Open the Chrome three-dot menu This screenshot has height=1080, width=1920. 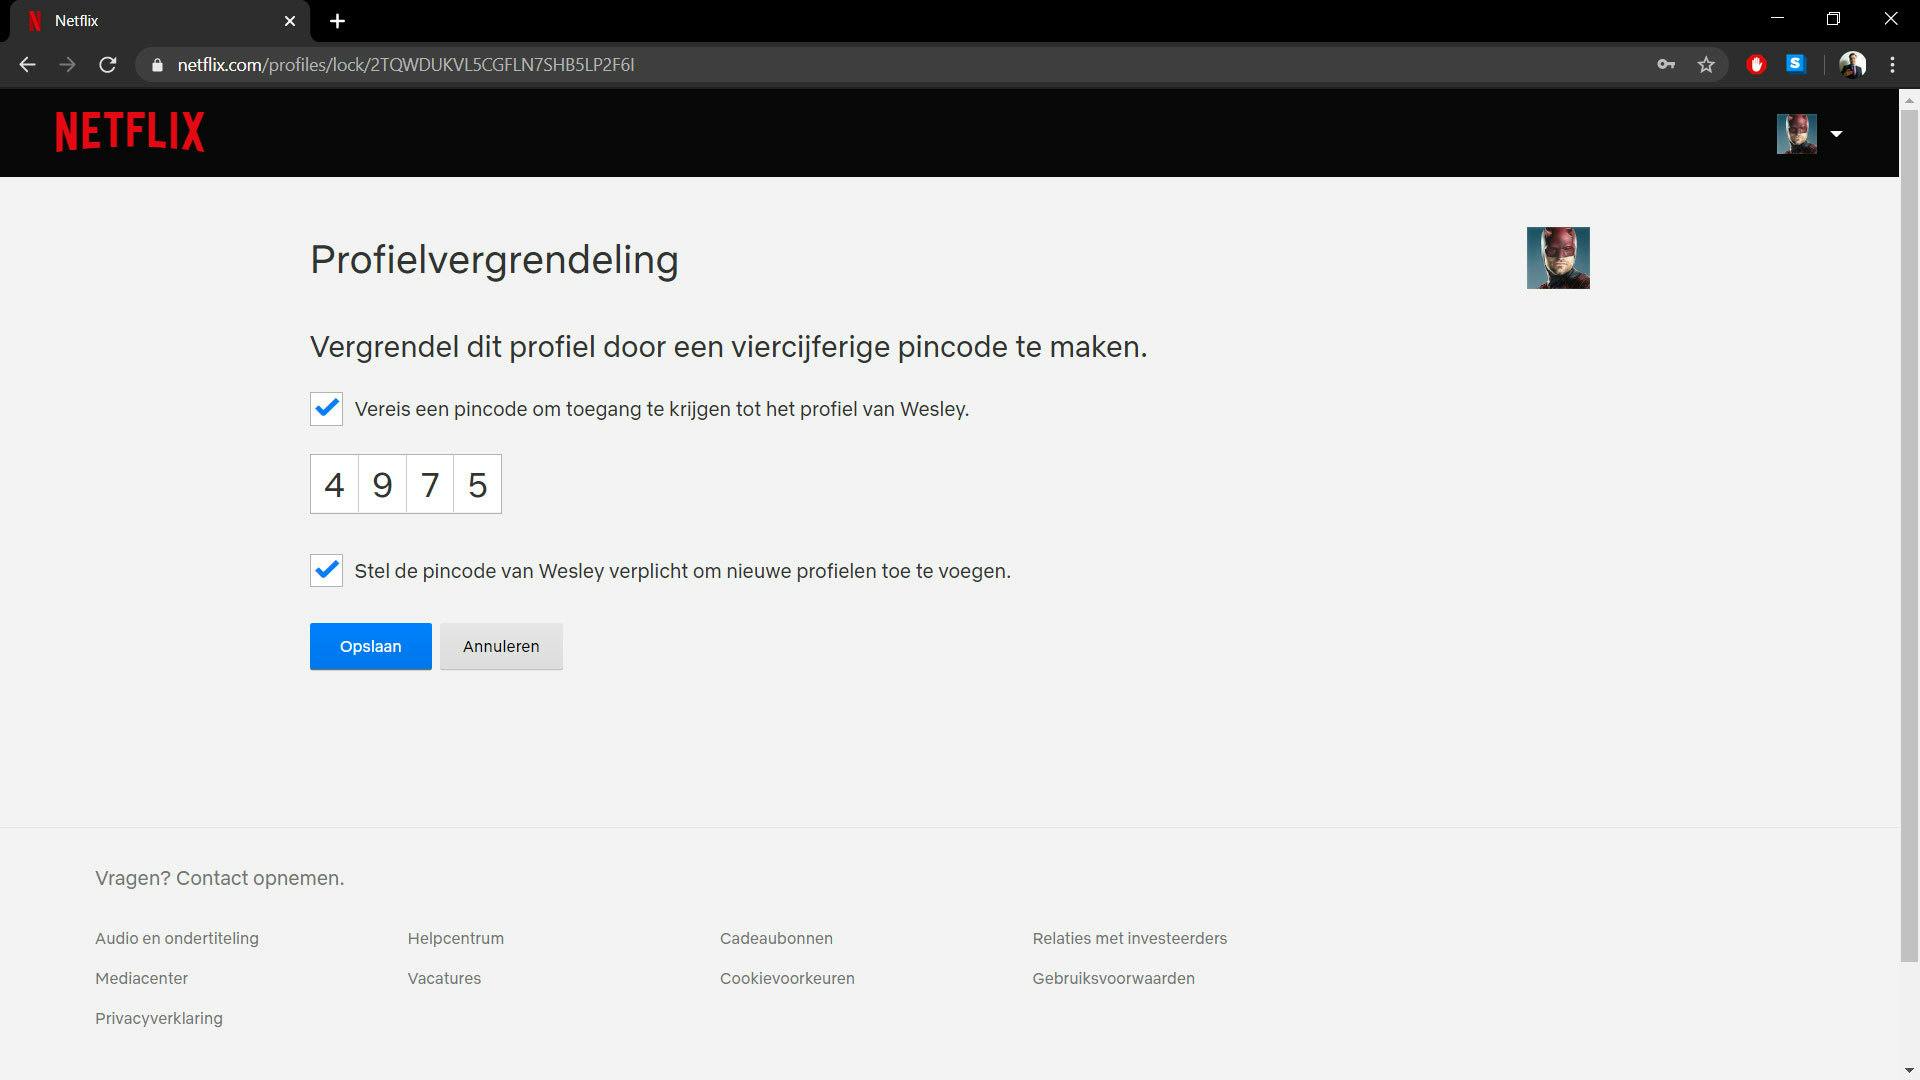tap(1892, 65)
